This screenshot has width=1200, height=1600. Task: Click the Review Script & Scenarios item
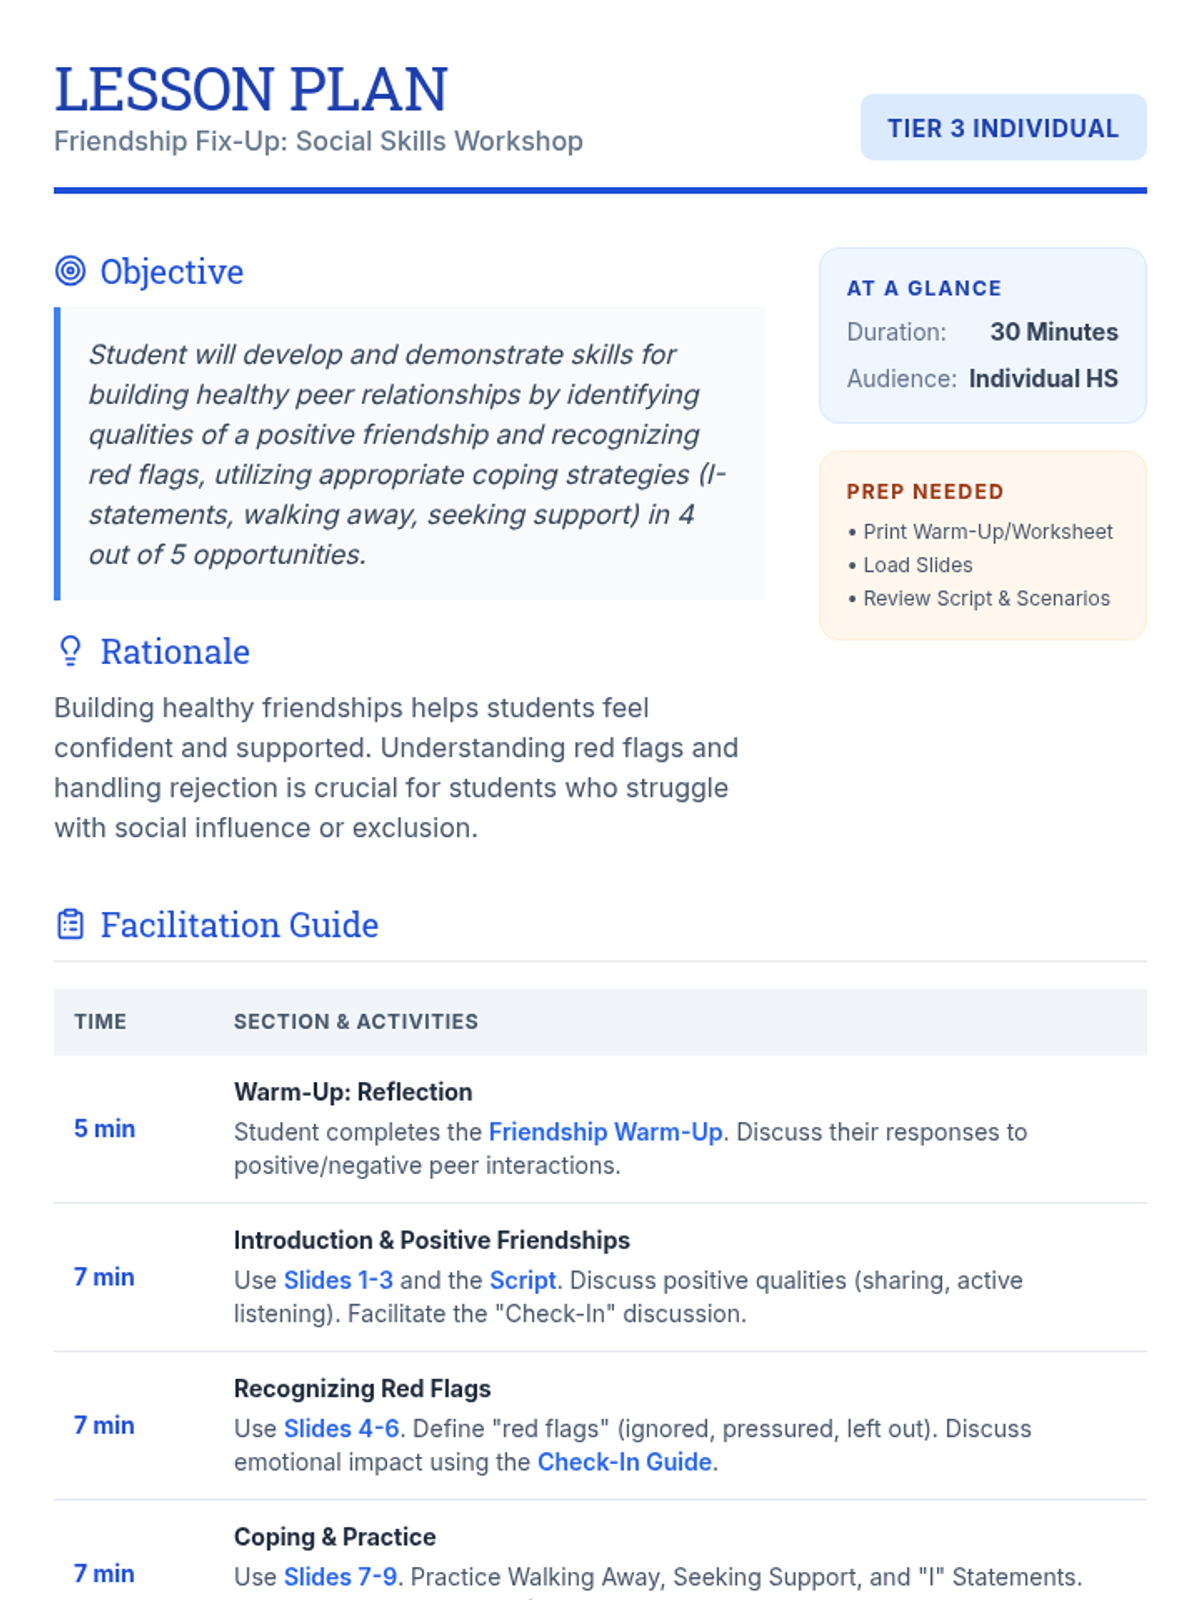(986, 598)
